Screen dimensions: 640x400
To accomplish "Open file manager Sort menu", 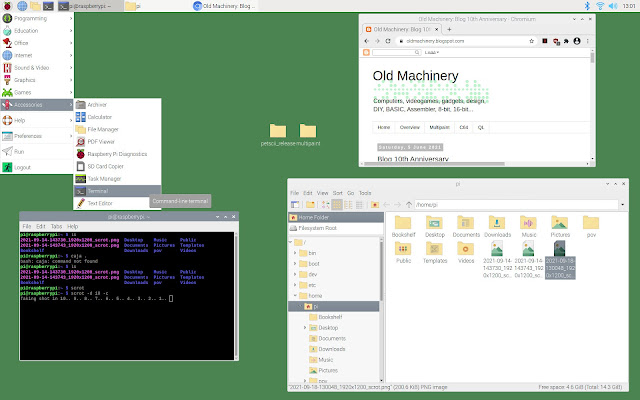I will pos(338,193).
